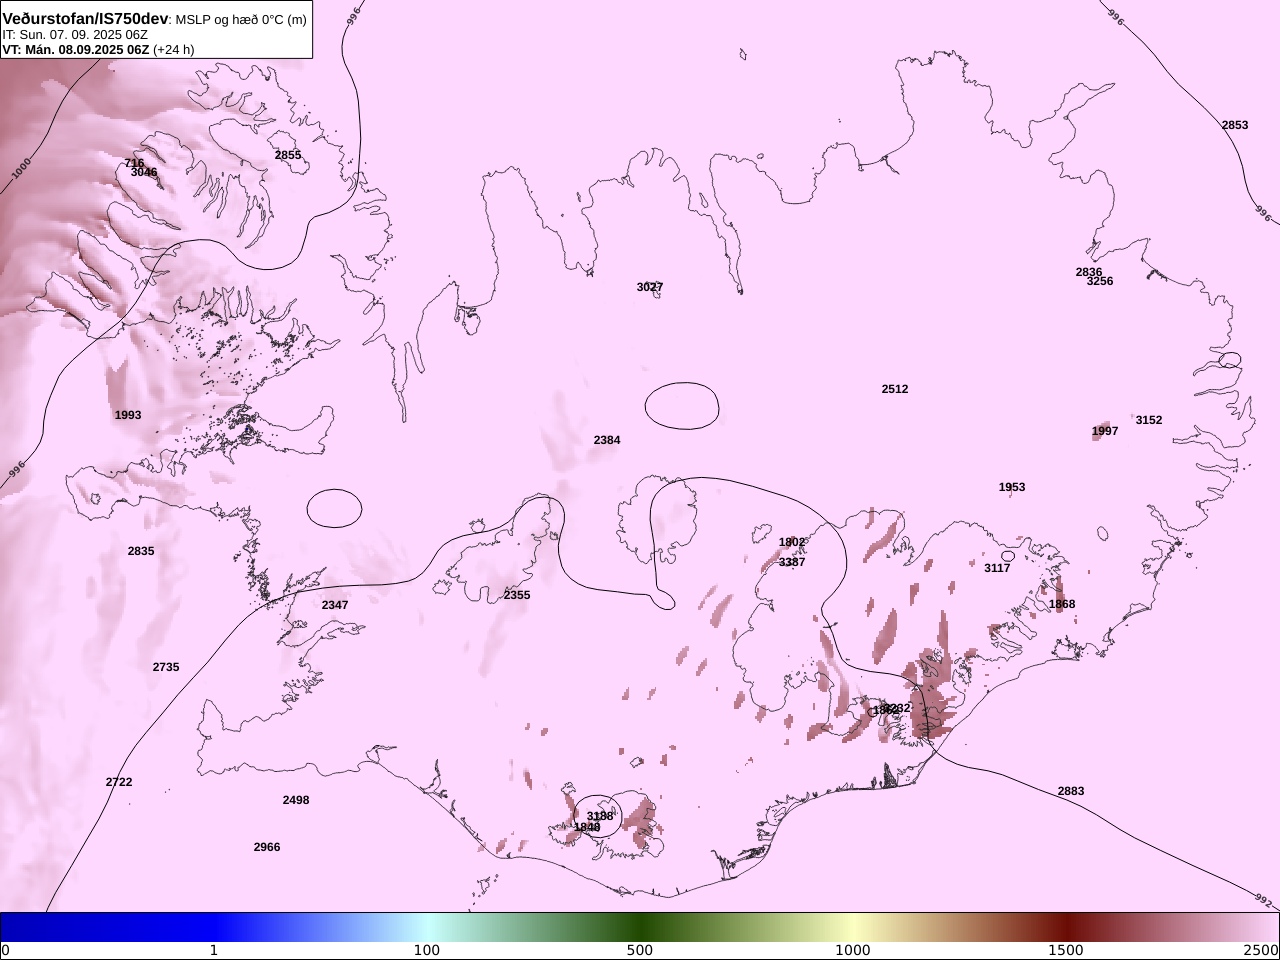Viewport: 1280px width, 960px height.
Task: Click the Veðurstofan/IS750dev title text
Action: (x=85, y=19)
